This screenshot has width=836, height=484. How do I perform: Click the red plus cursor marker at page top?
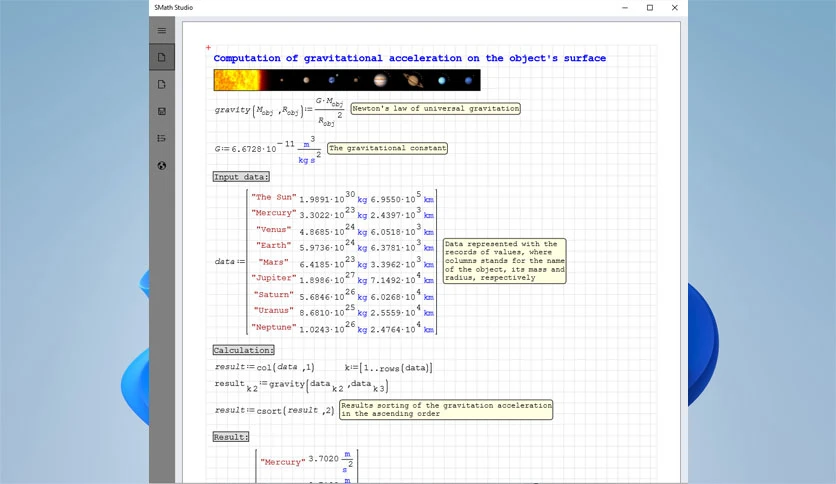(x=208, y=47)
